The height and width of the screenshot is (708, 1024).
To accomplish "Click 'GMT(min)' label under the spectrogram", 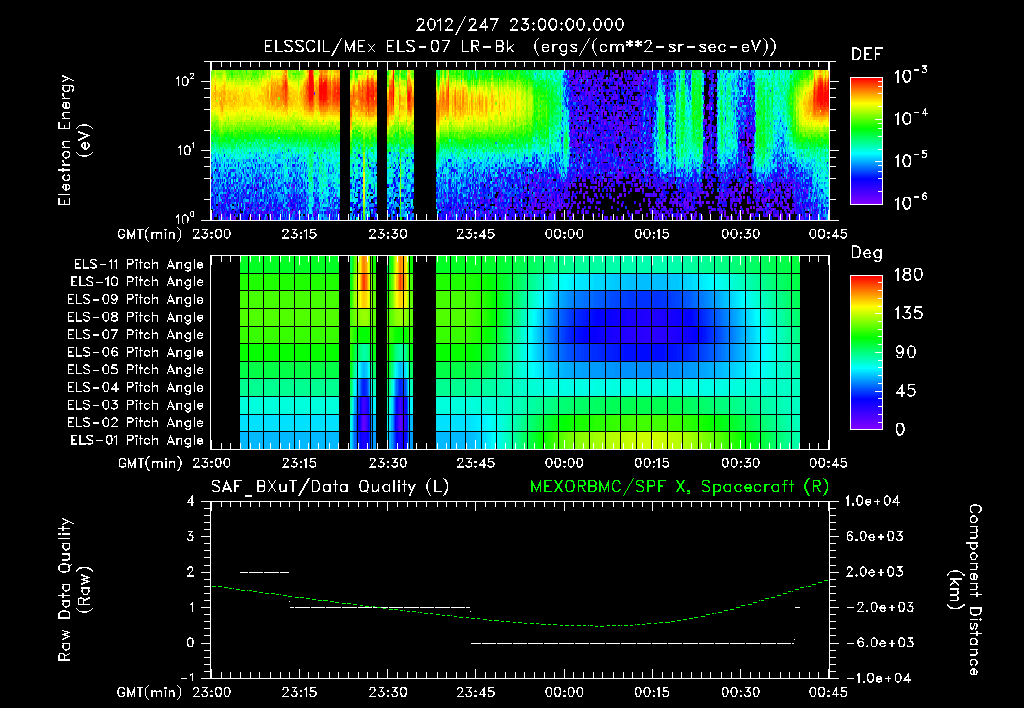I will coord(150,234).
